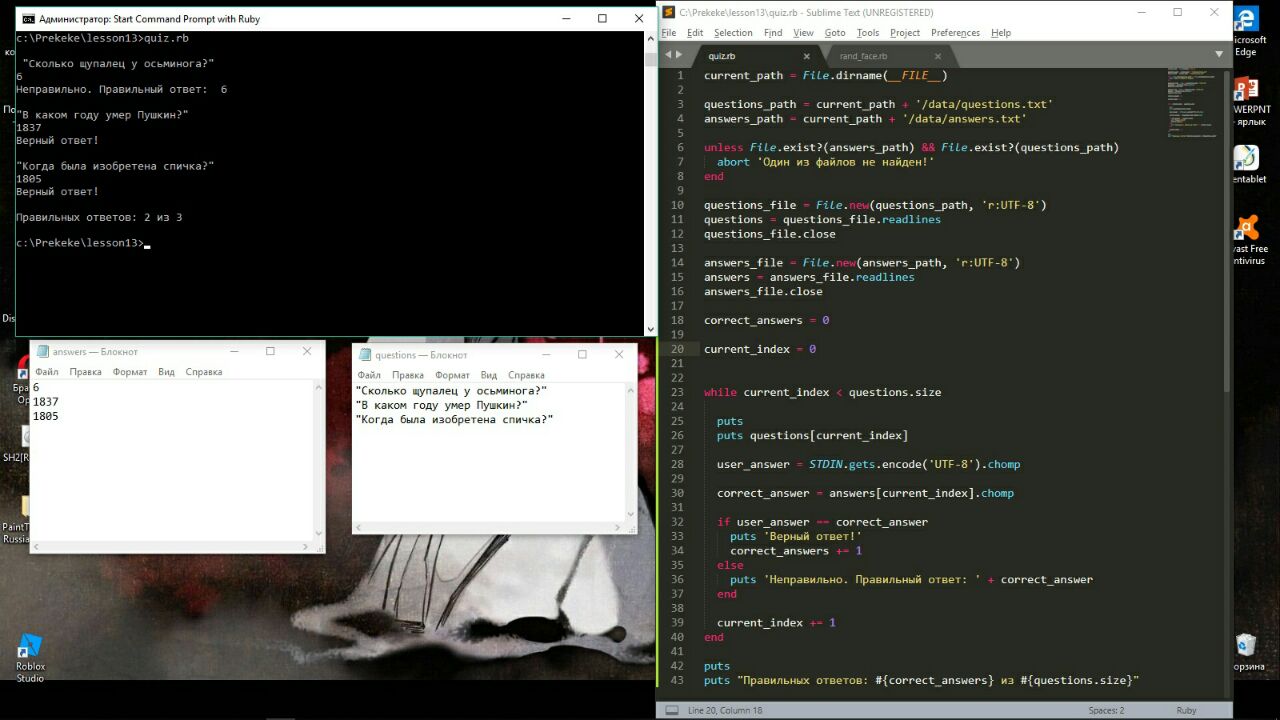Viewport: 1280px width, 720px height.
Task: Click answers Notepad horizontal scroll-right arrow
Action: (x=305, y=546)
